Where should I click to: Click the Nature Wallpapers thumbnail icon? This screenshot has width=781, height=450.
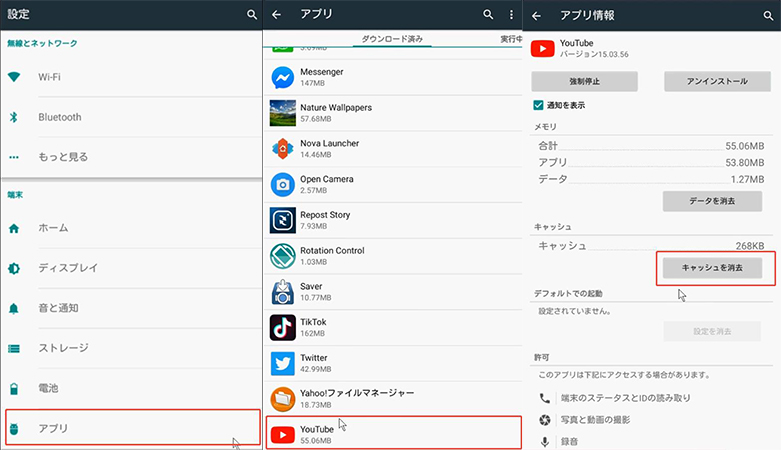click(x=282, y=113)
